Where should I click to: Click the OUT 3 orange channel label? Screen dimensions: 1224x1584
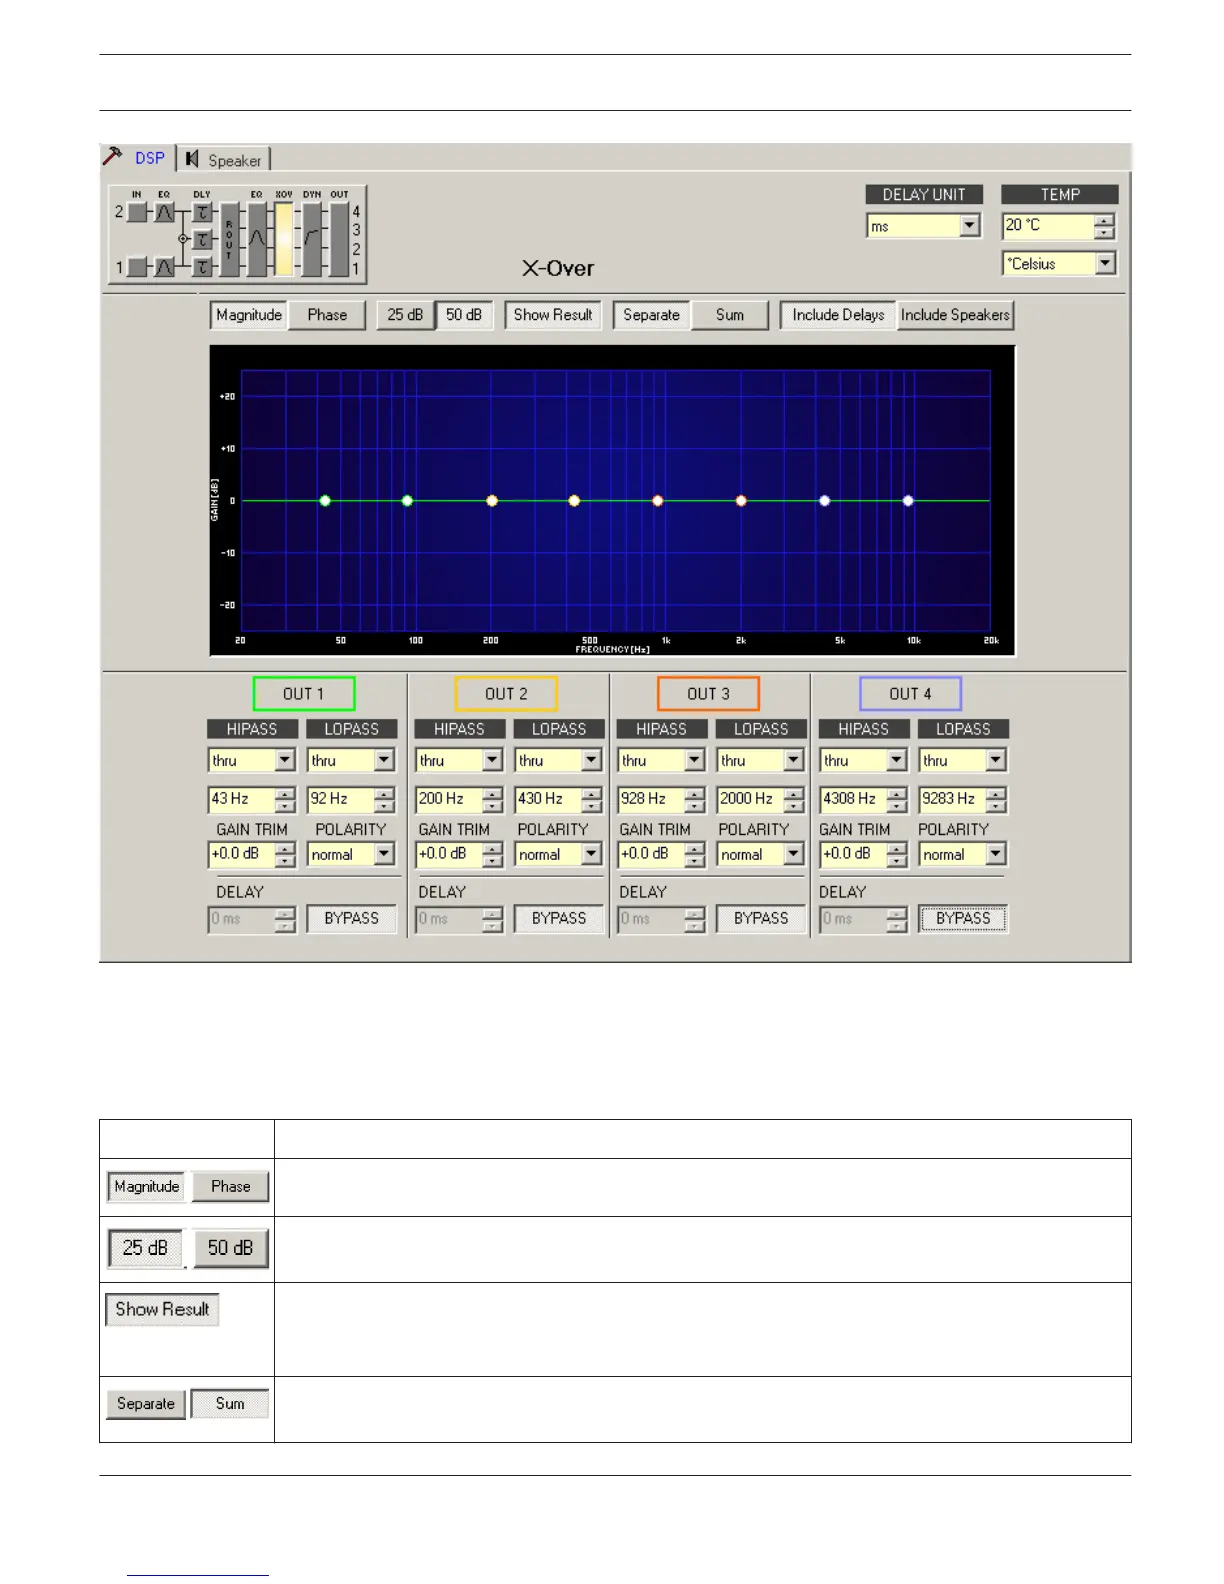[708, 694]
